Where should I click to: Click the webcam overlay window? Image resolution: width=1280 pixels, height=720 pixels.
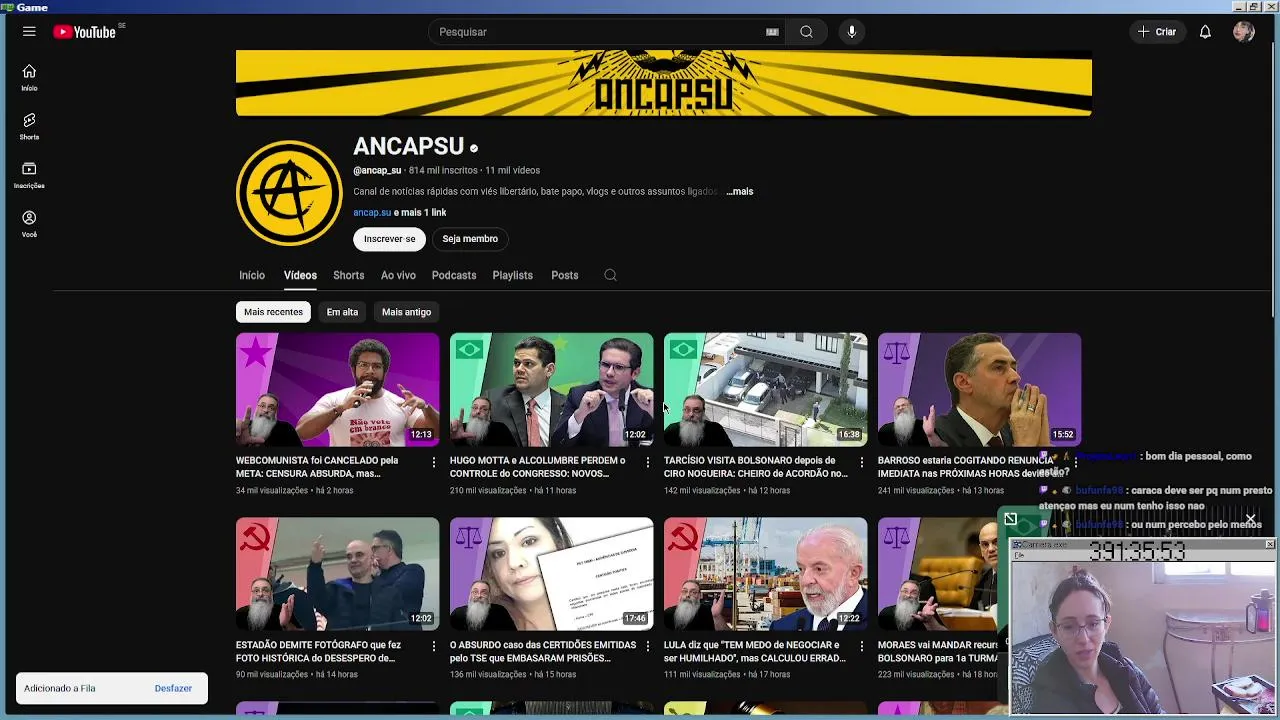(1142, 628)
